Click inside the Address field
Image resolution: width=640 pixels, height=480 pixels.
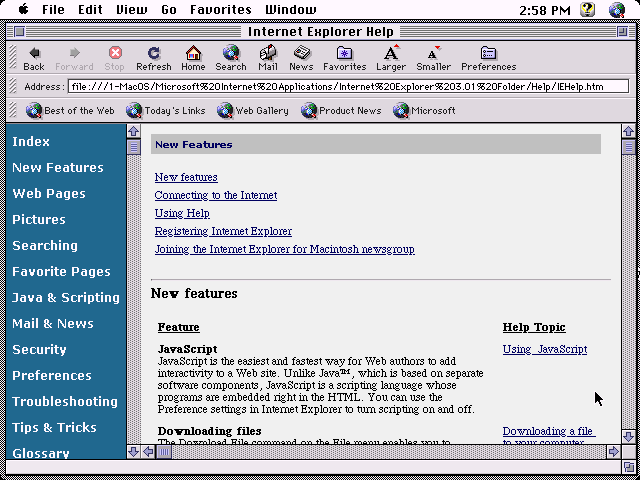[x=348, y=87]
